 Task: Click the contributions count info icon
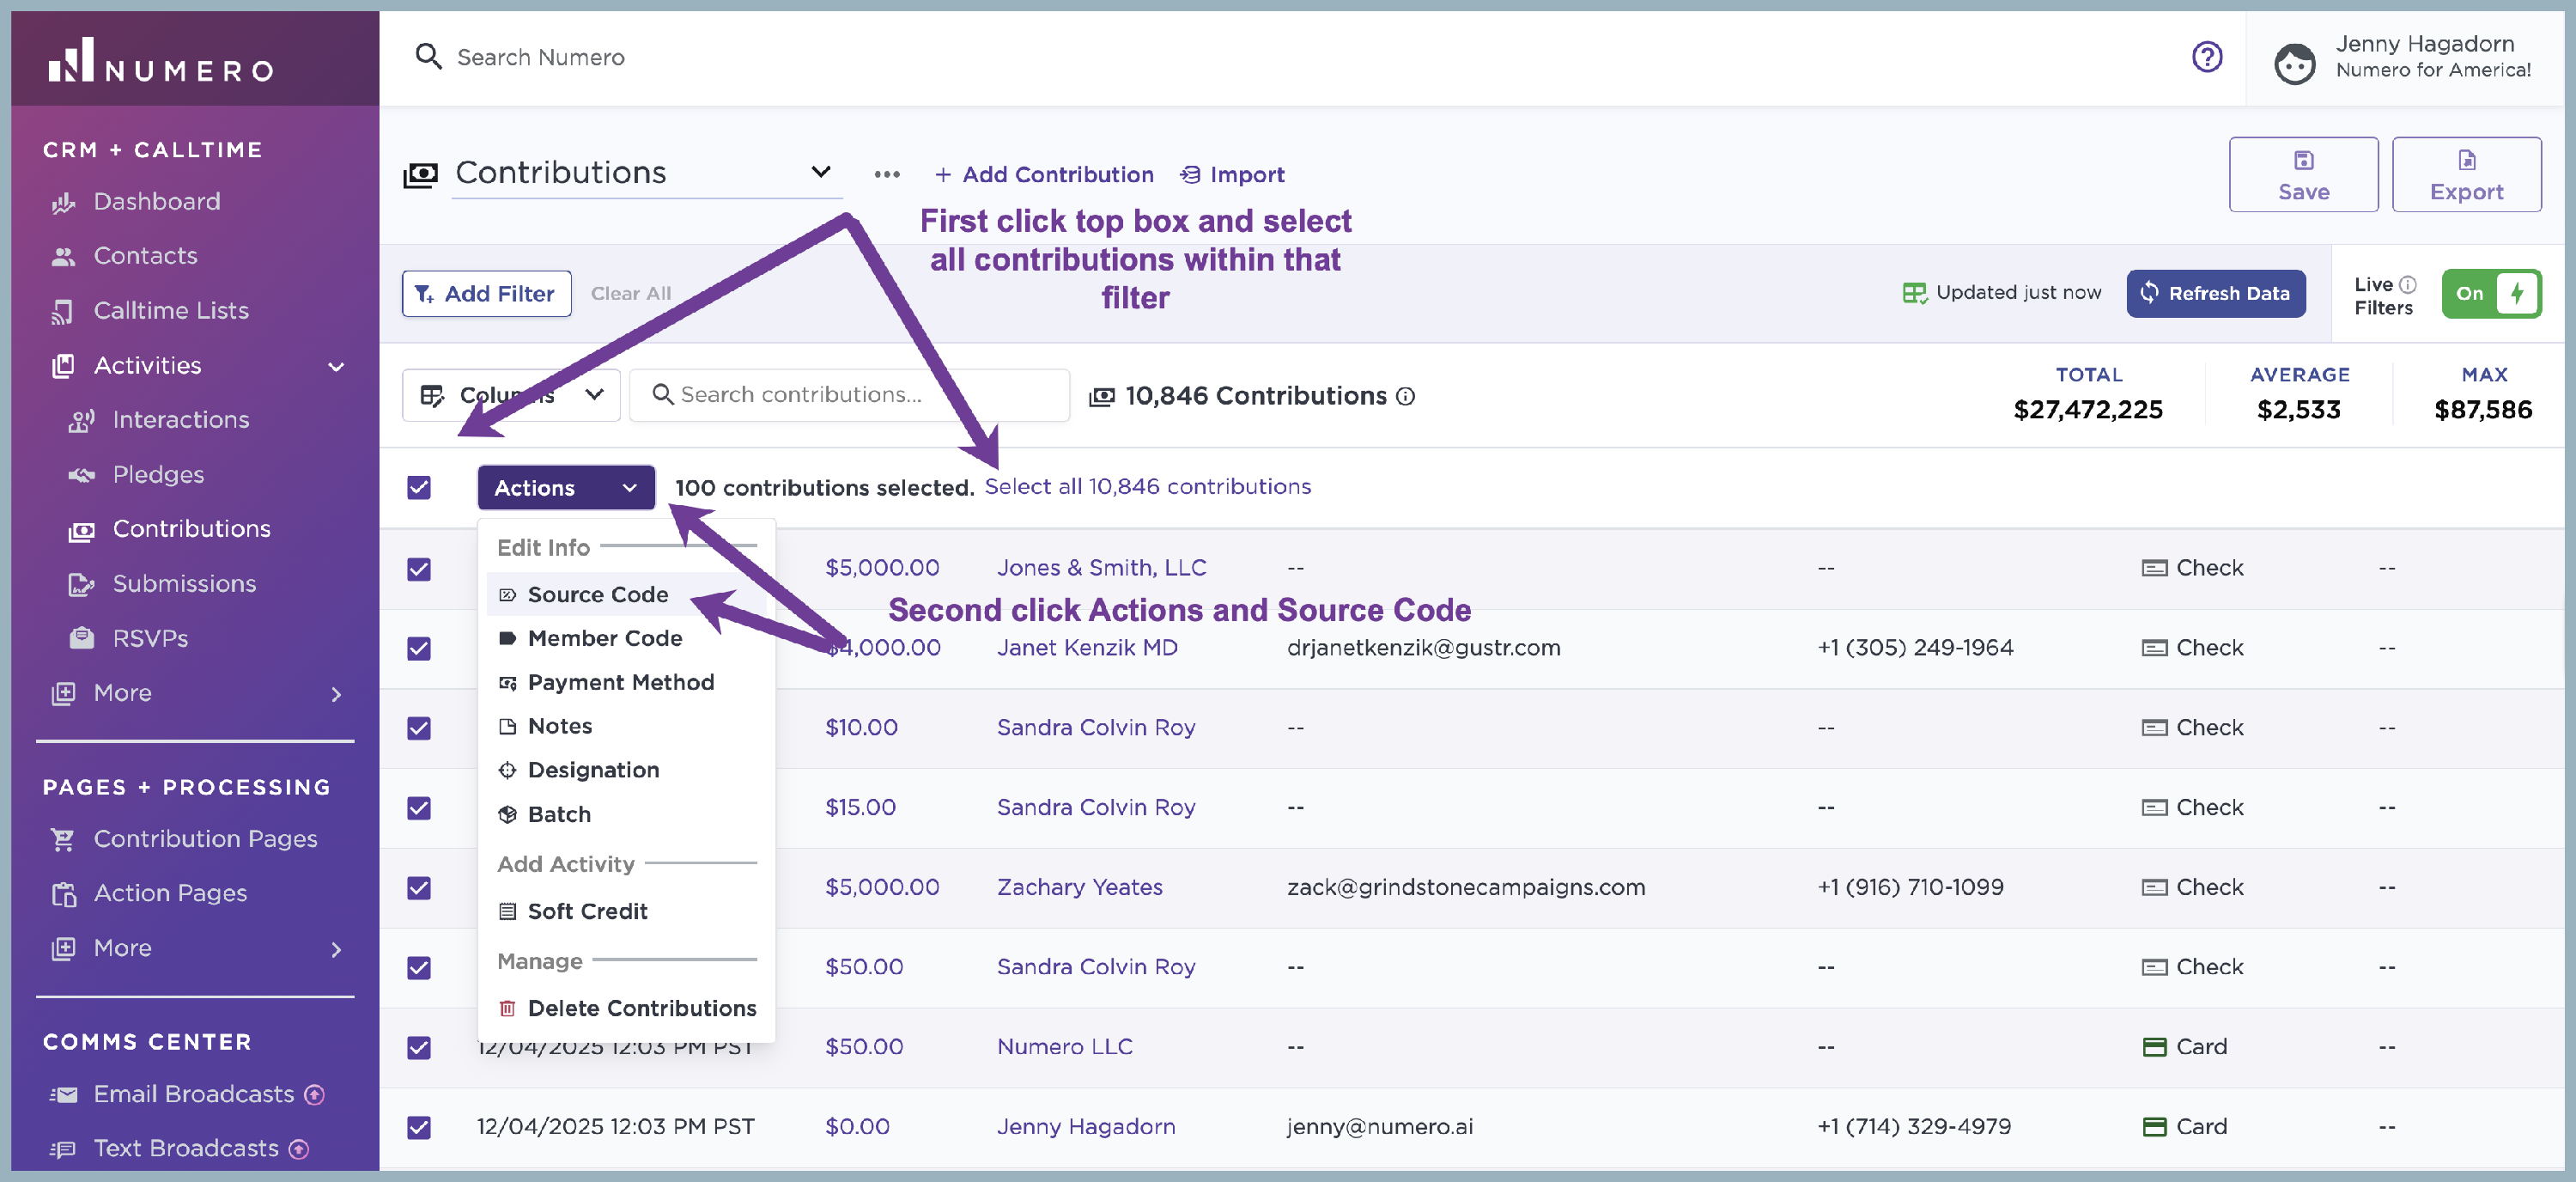tap(1405, 397)
